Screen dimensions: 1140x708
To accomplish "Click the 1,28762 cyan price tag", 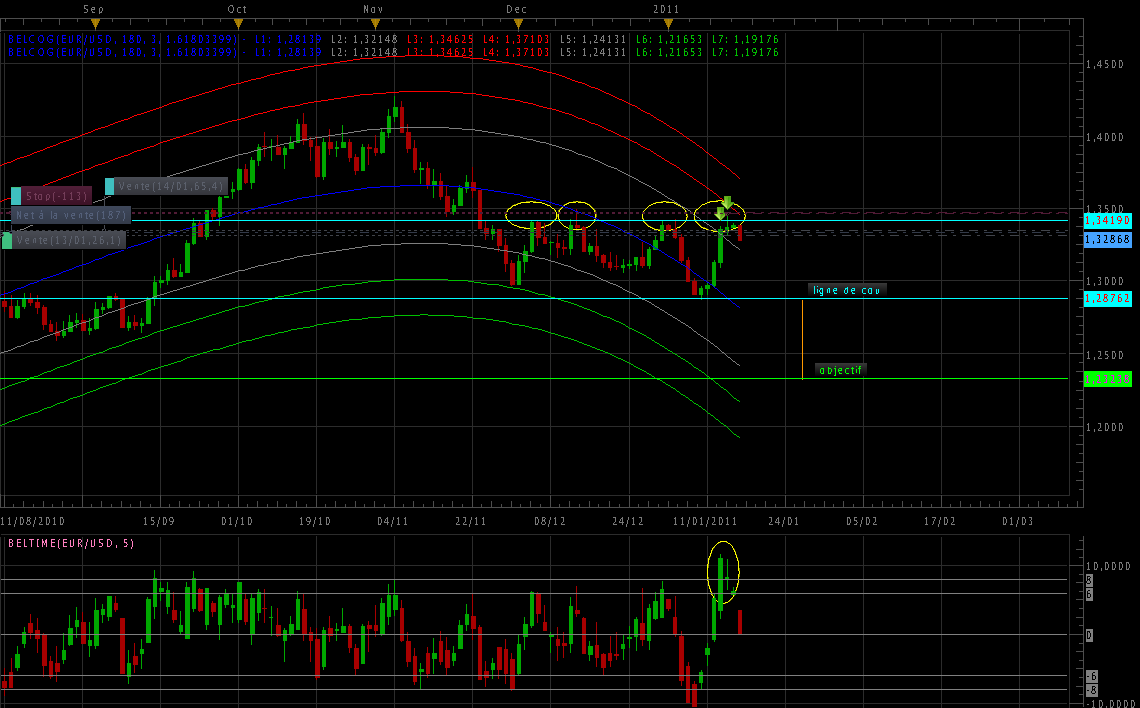I will pyautogui.click(x=1107, y=299).
